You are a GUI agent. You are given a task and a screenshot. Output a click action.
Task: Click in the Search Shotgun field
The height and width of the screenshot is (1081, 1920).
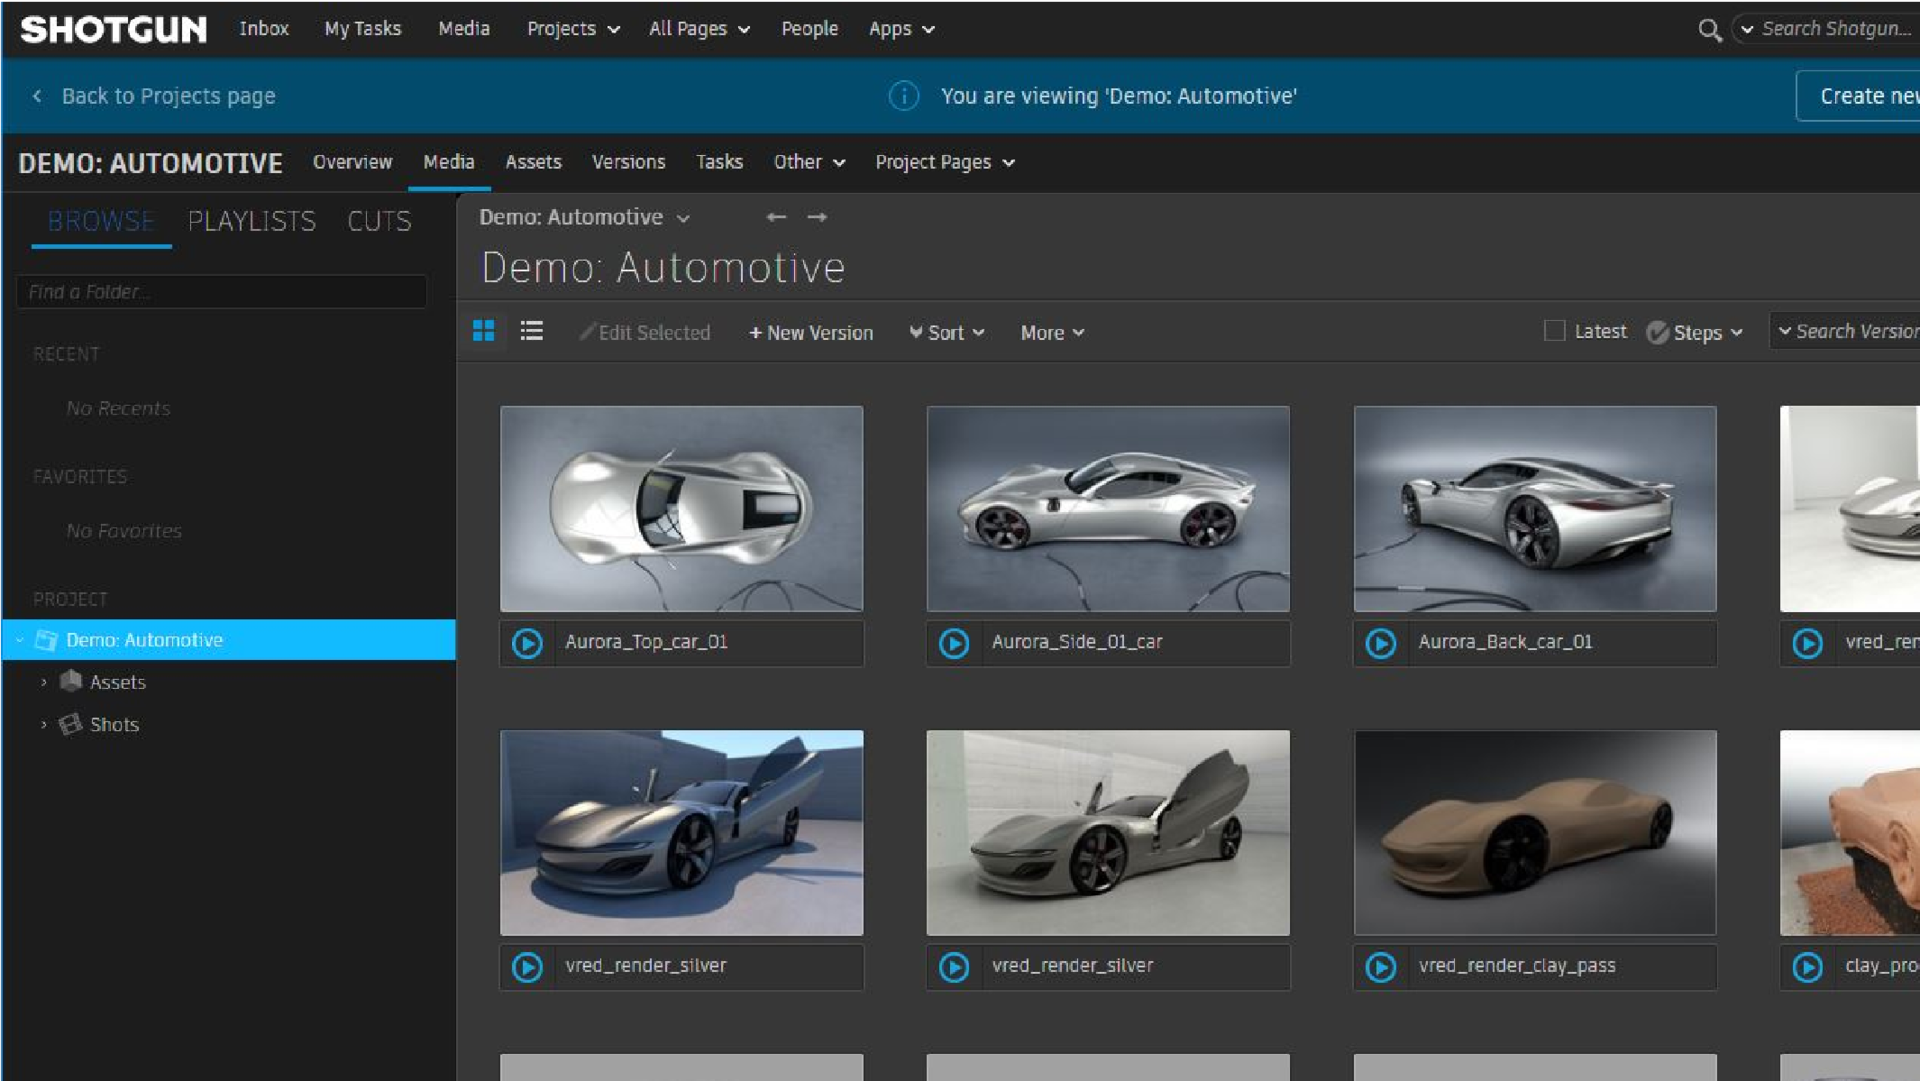[1838, 29]
